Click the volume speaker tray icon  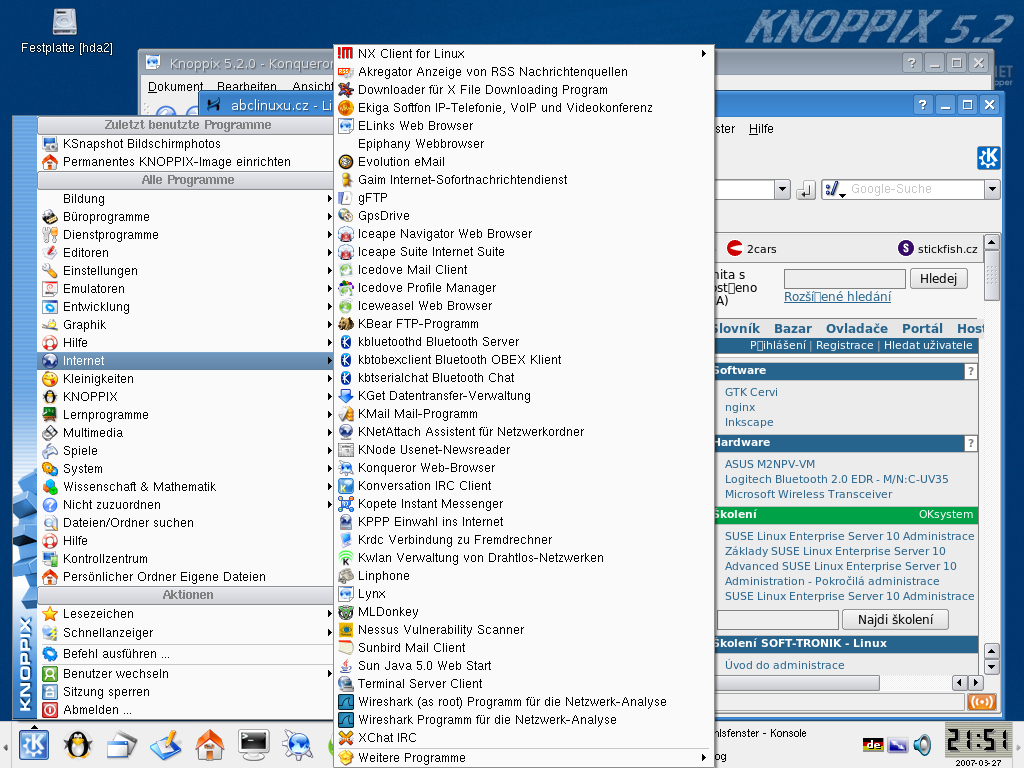tap(923, 744)
